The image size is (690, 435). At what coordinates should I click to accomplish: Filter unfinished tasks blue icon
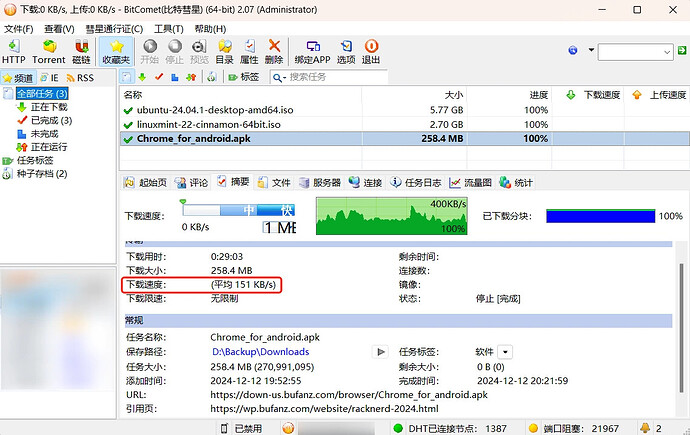tap(175, 77)
